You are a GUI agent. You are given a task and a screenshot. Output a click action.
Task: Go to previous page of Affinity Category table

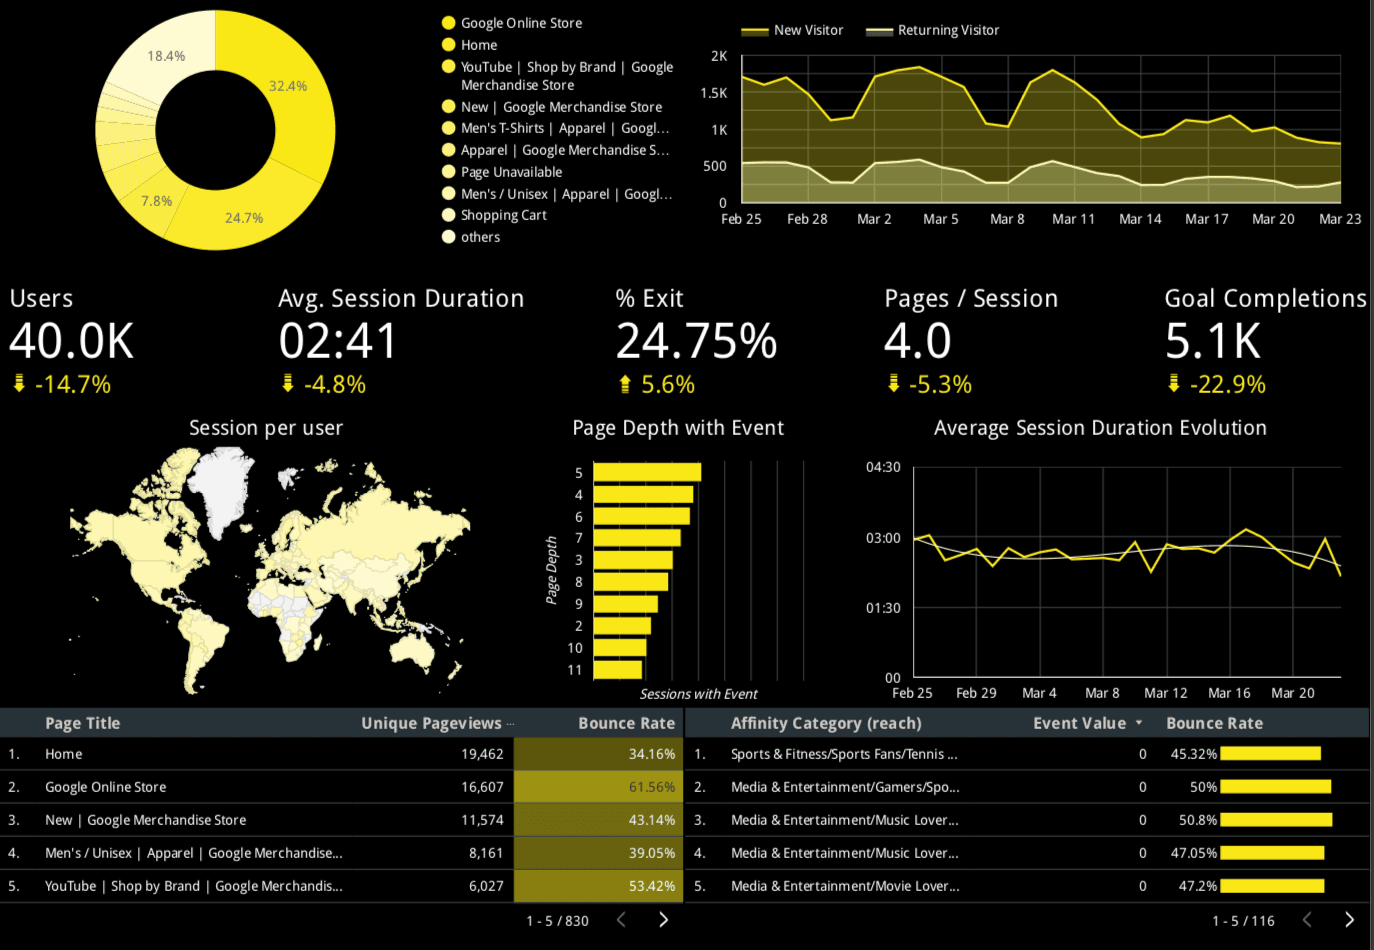tap(1307, 919)
